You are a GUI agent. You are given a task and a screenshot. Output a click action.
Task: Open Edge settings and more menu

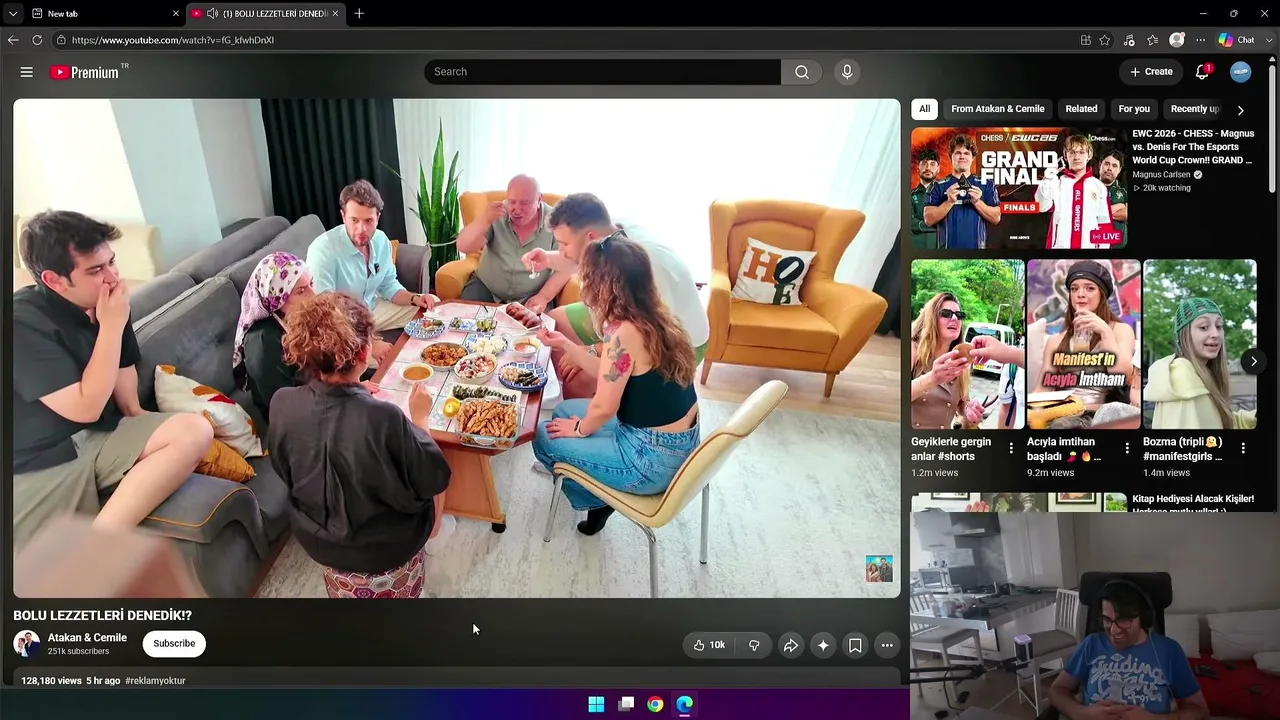[1200, 40]
